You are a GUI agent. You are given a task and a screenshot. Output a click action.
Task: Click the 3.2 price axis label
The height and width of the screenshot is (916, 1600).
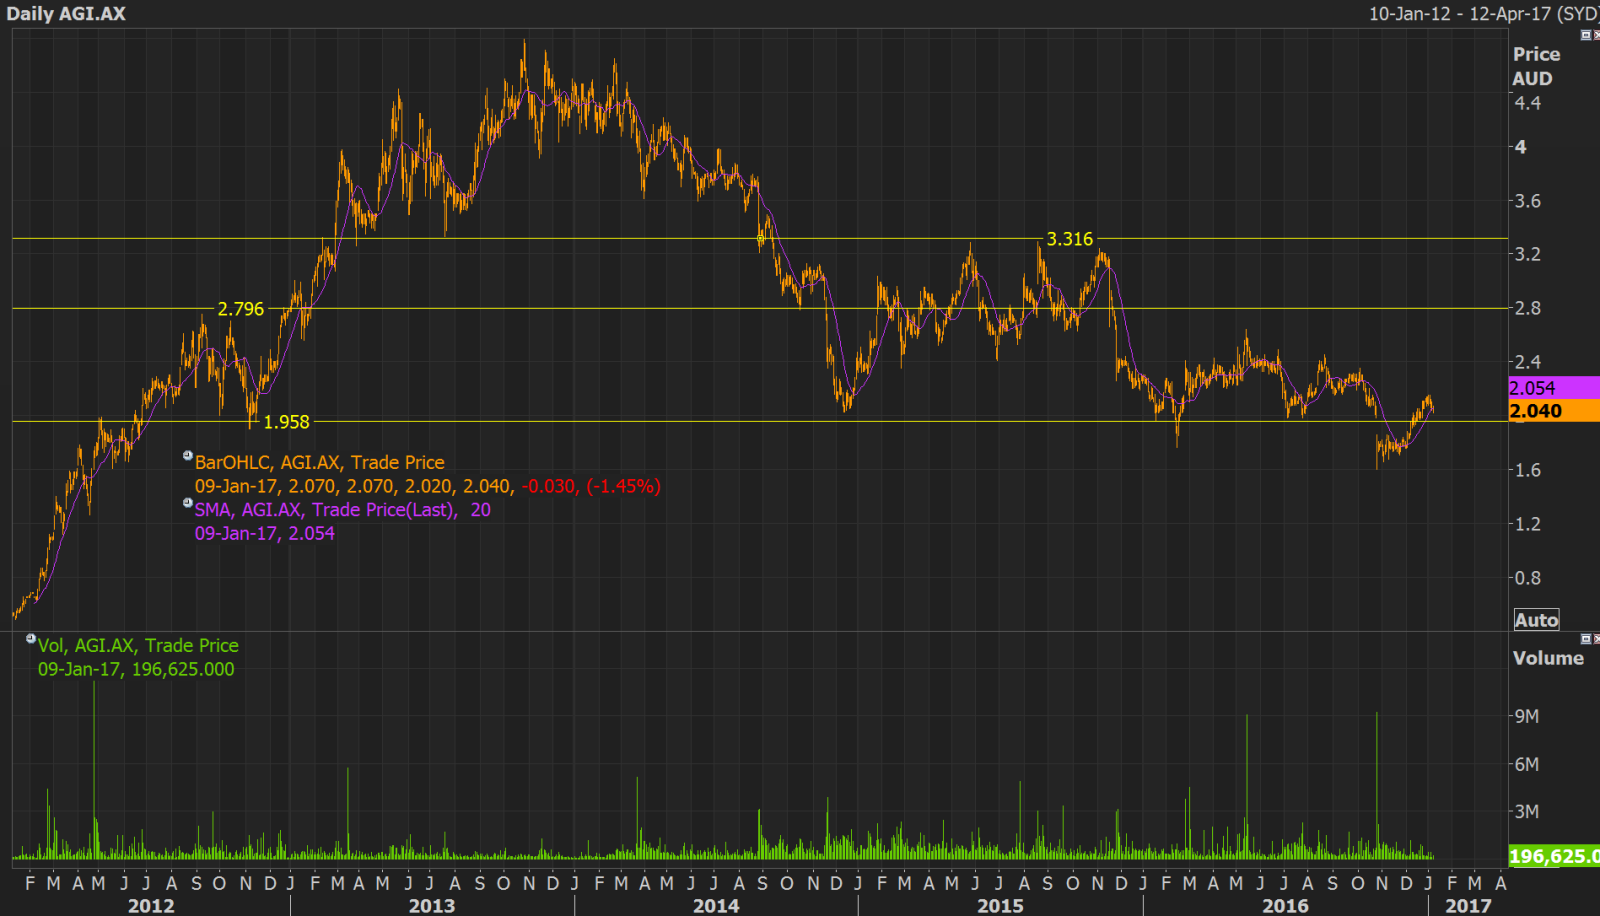click(x=1528, y=254)
